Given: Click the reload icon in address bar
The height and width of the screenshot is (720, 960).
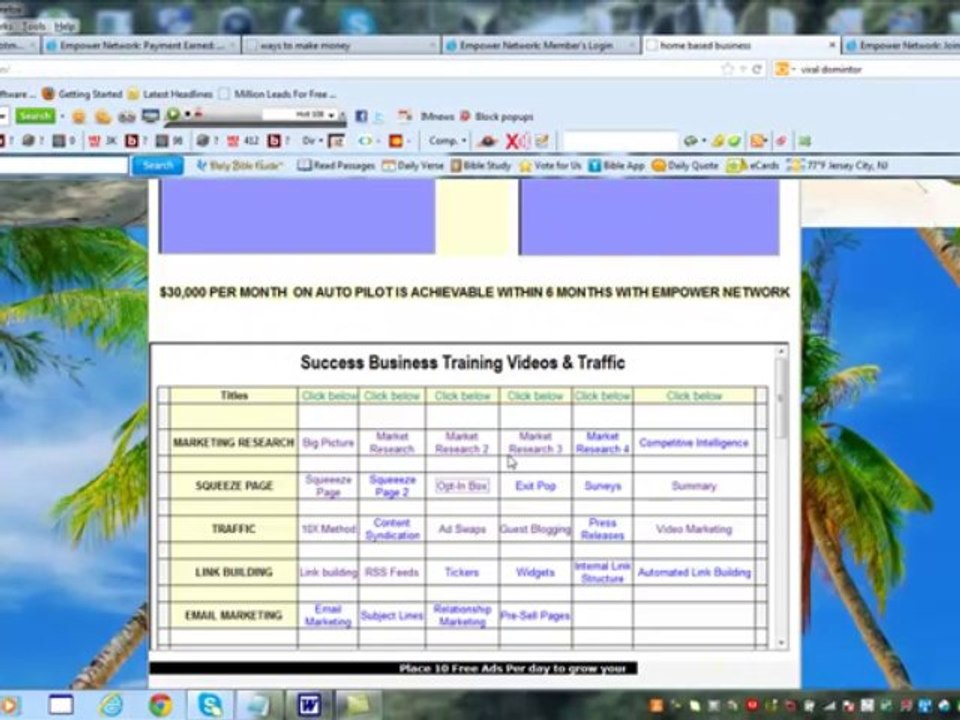Looking at the screenshot, I should [x=757, y=69].
